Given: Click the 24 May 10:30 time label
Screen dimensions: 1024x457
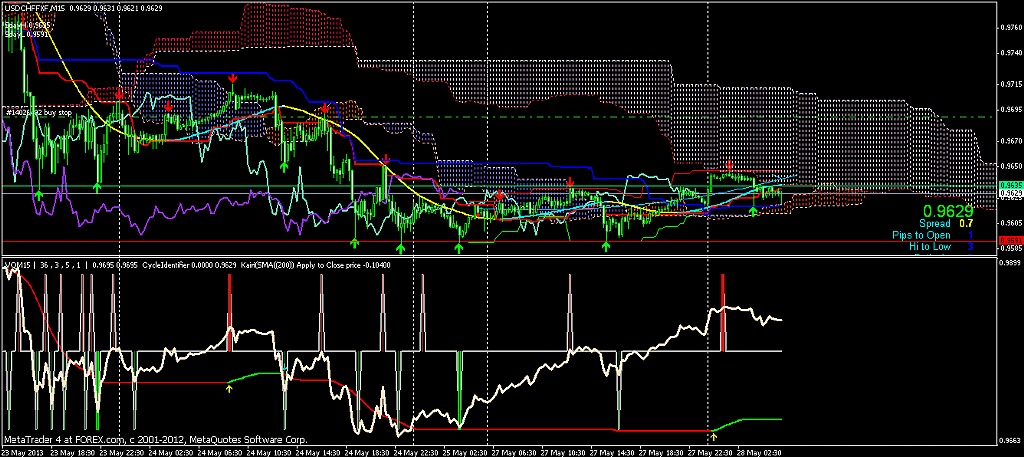Looking at the screenshot, I should pyautogui.click(x=267, y=452).
